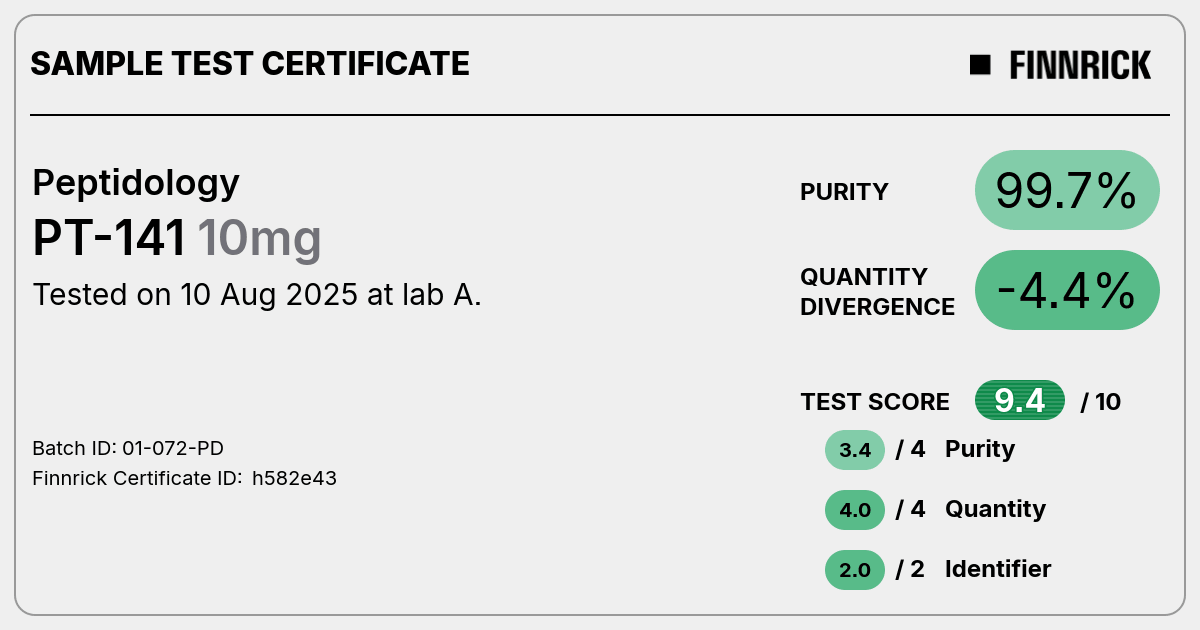Click the Peptidology vendor name
The image size is (1200, 630).
(x=136, y=183)
